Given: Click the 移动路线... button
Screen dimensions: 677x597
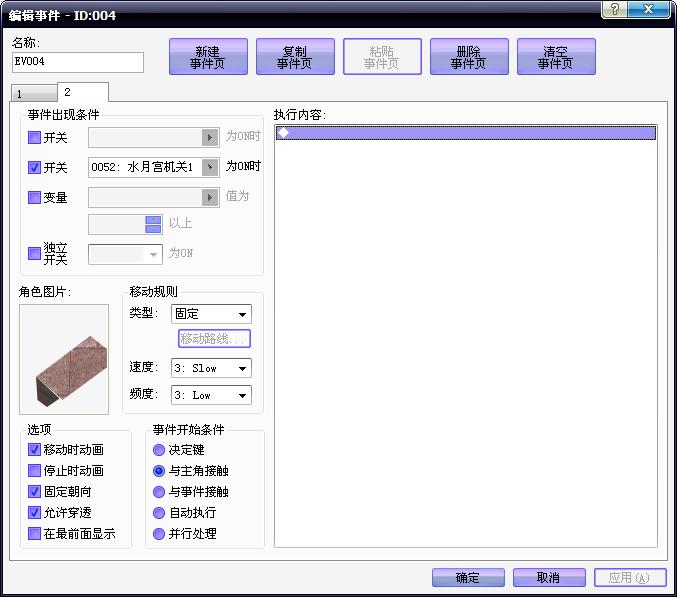Looking at the screenshot, I should (x=214, y=338).
